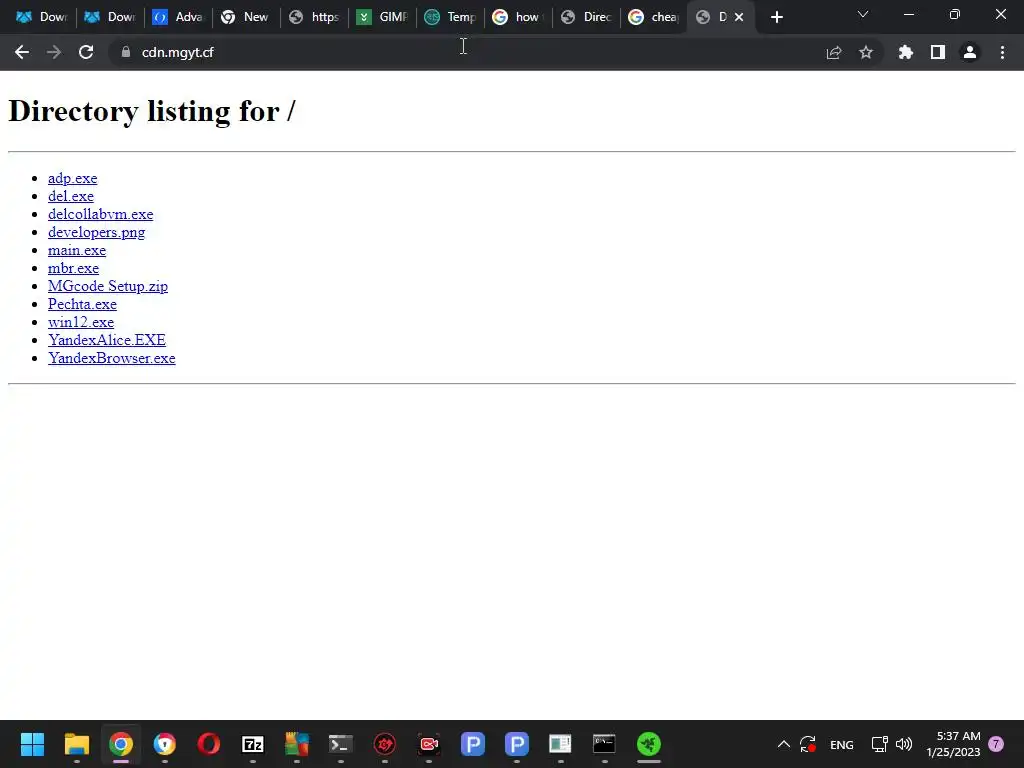The width and height of the screenshot is (1024, 768).
Task: Open the YandexAlice.EXE link
Action: tap(106, 340)
